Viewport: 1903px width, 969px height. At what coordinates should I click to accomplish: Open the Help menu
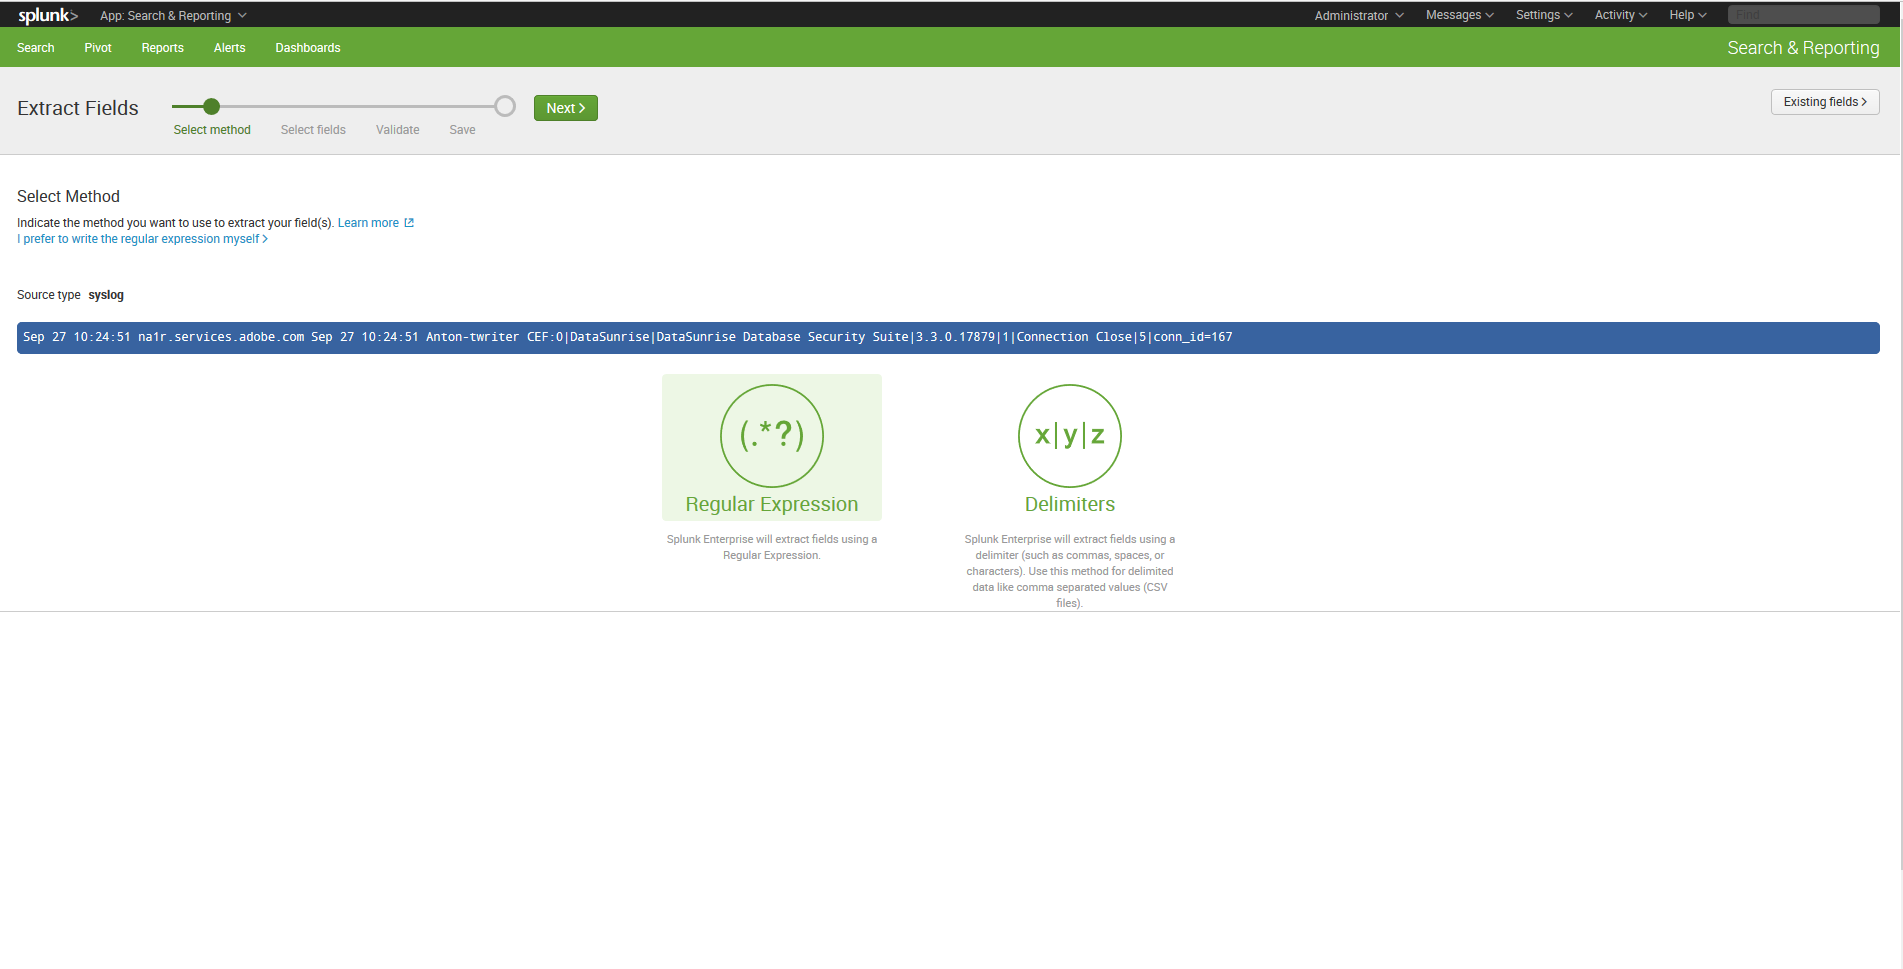pos(1688,15)
